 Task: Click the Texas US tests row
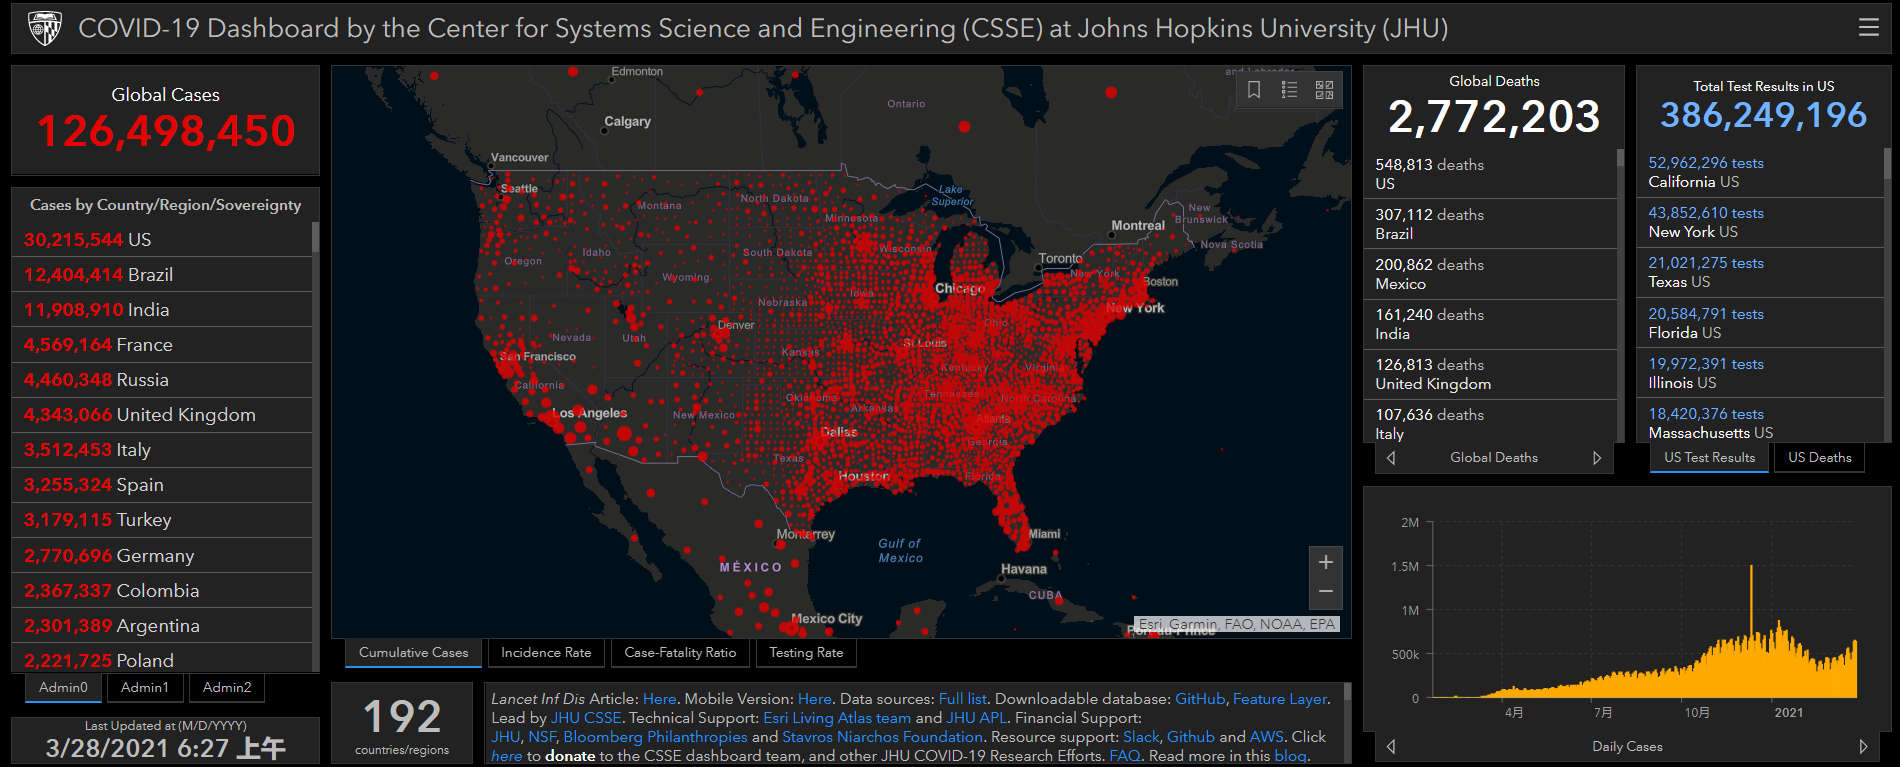click(x=1760, y=272)
